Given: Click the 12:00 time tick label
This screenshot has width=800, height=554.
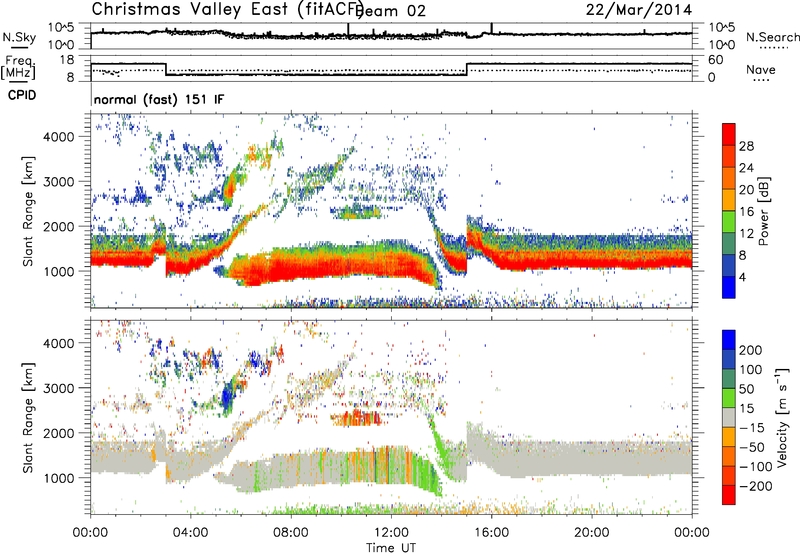Looking at the screenshot, I should (x=391, y=533).
